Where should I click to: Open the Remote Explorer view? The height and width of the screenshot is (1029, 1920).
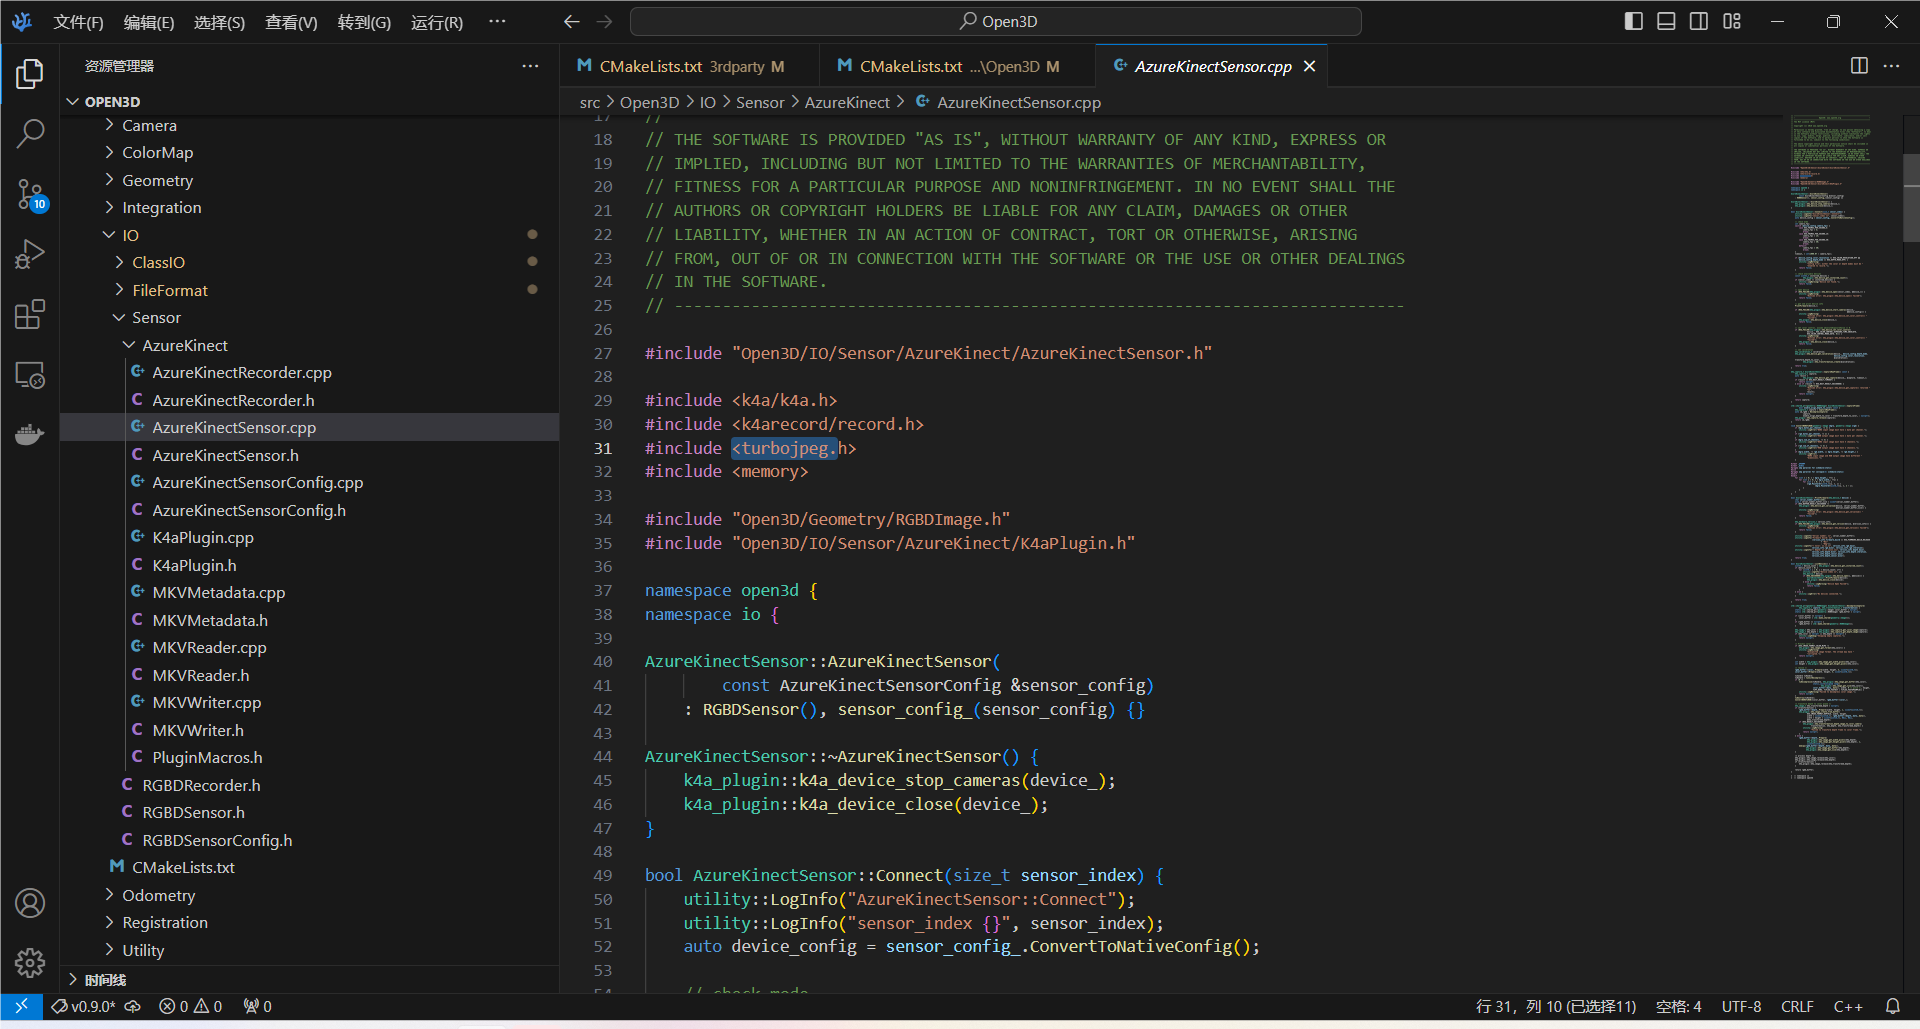(30, 375)
